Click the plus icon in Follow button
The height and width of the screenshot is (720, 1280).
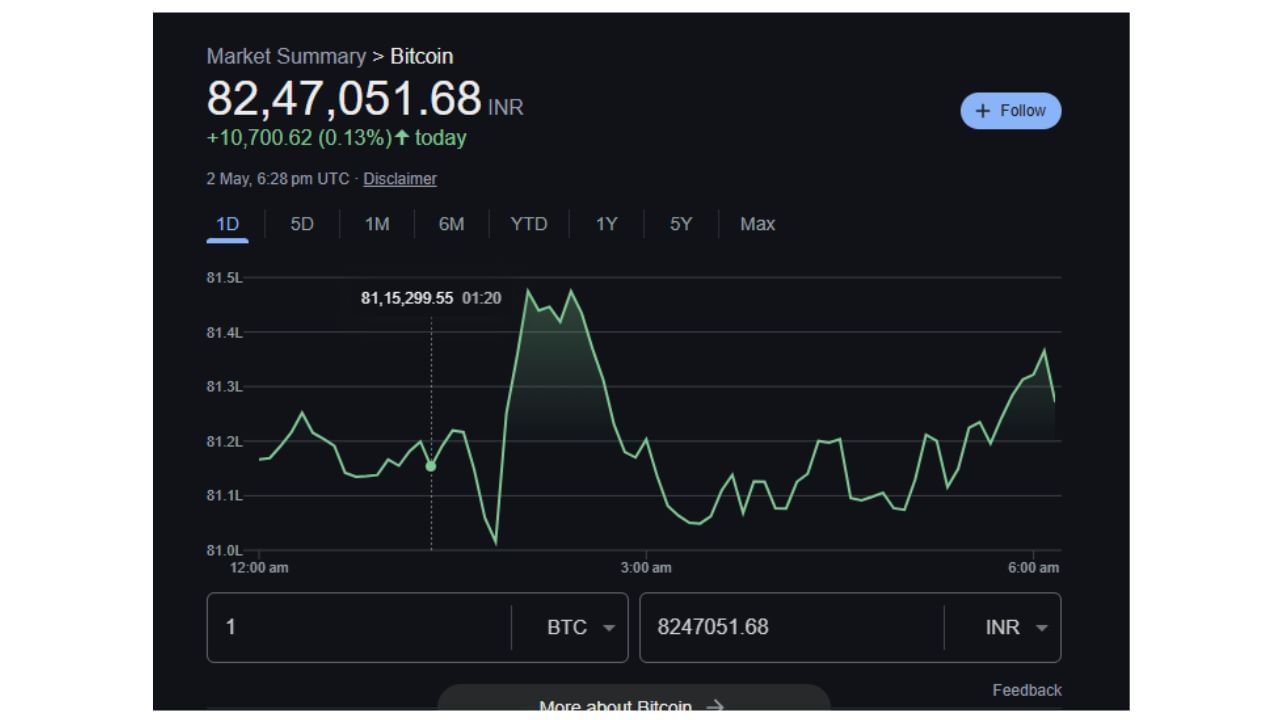tap(983, 111)
